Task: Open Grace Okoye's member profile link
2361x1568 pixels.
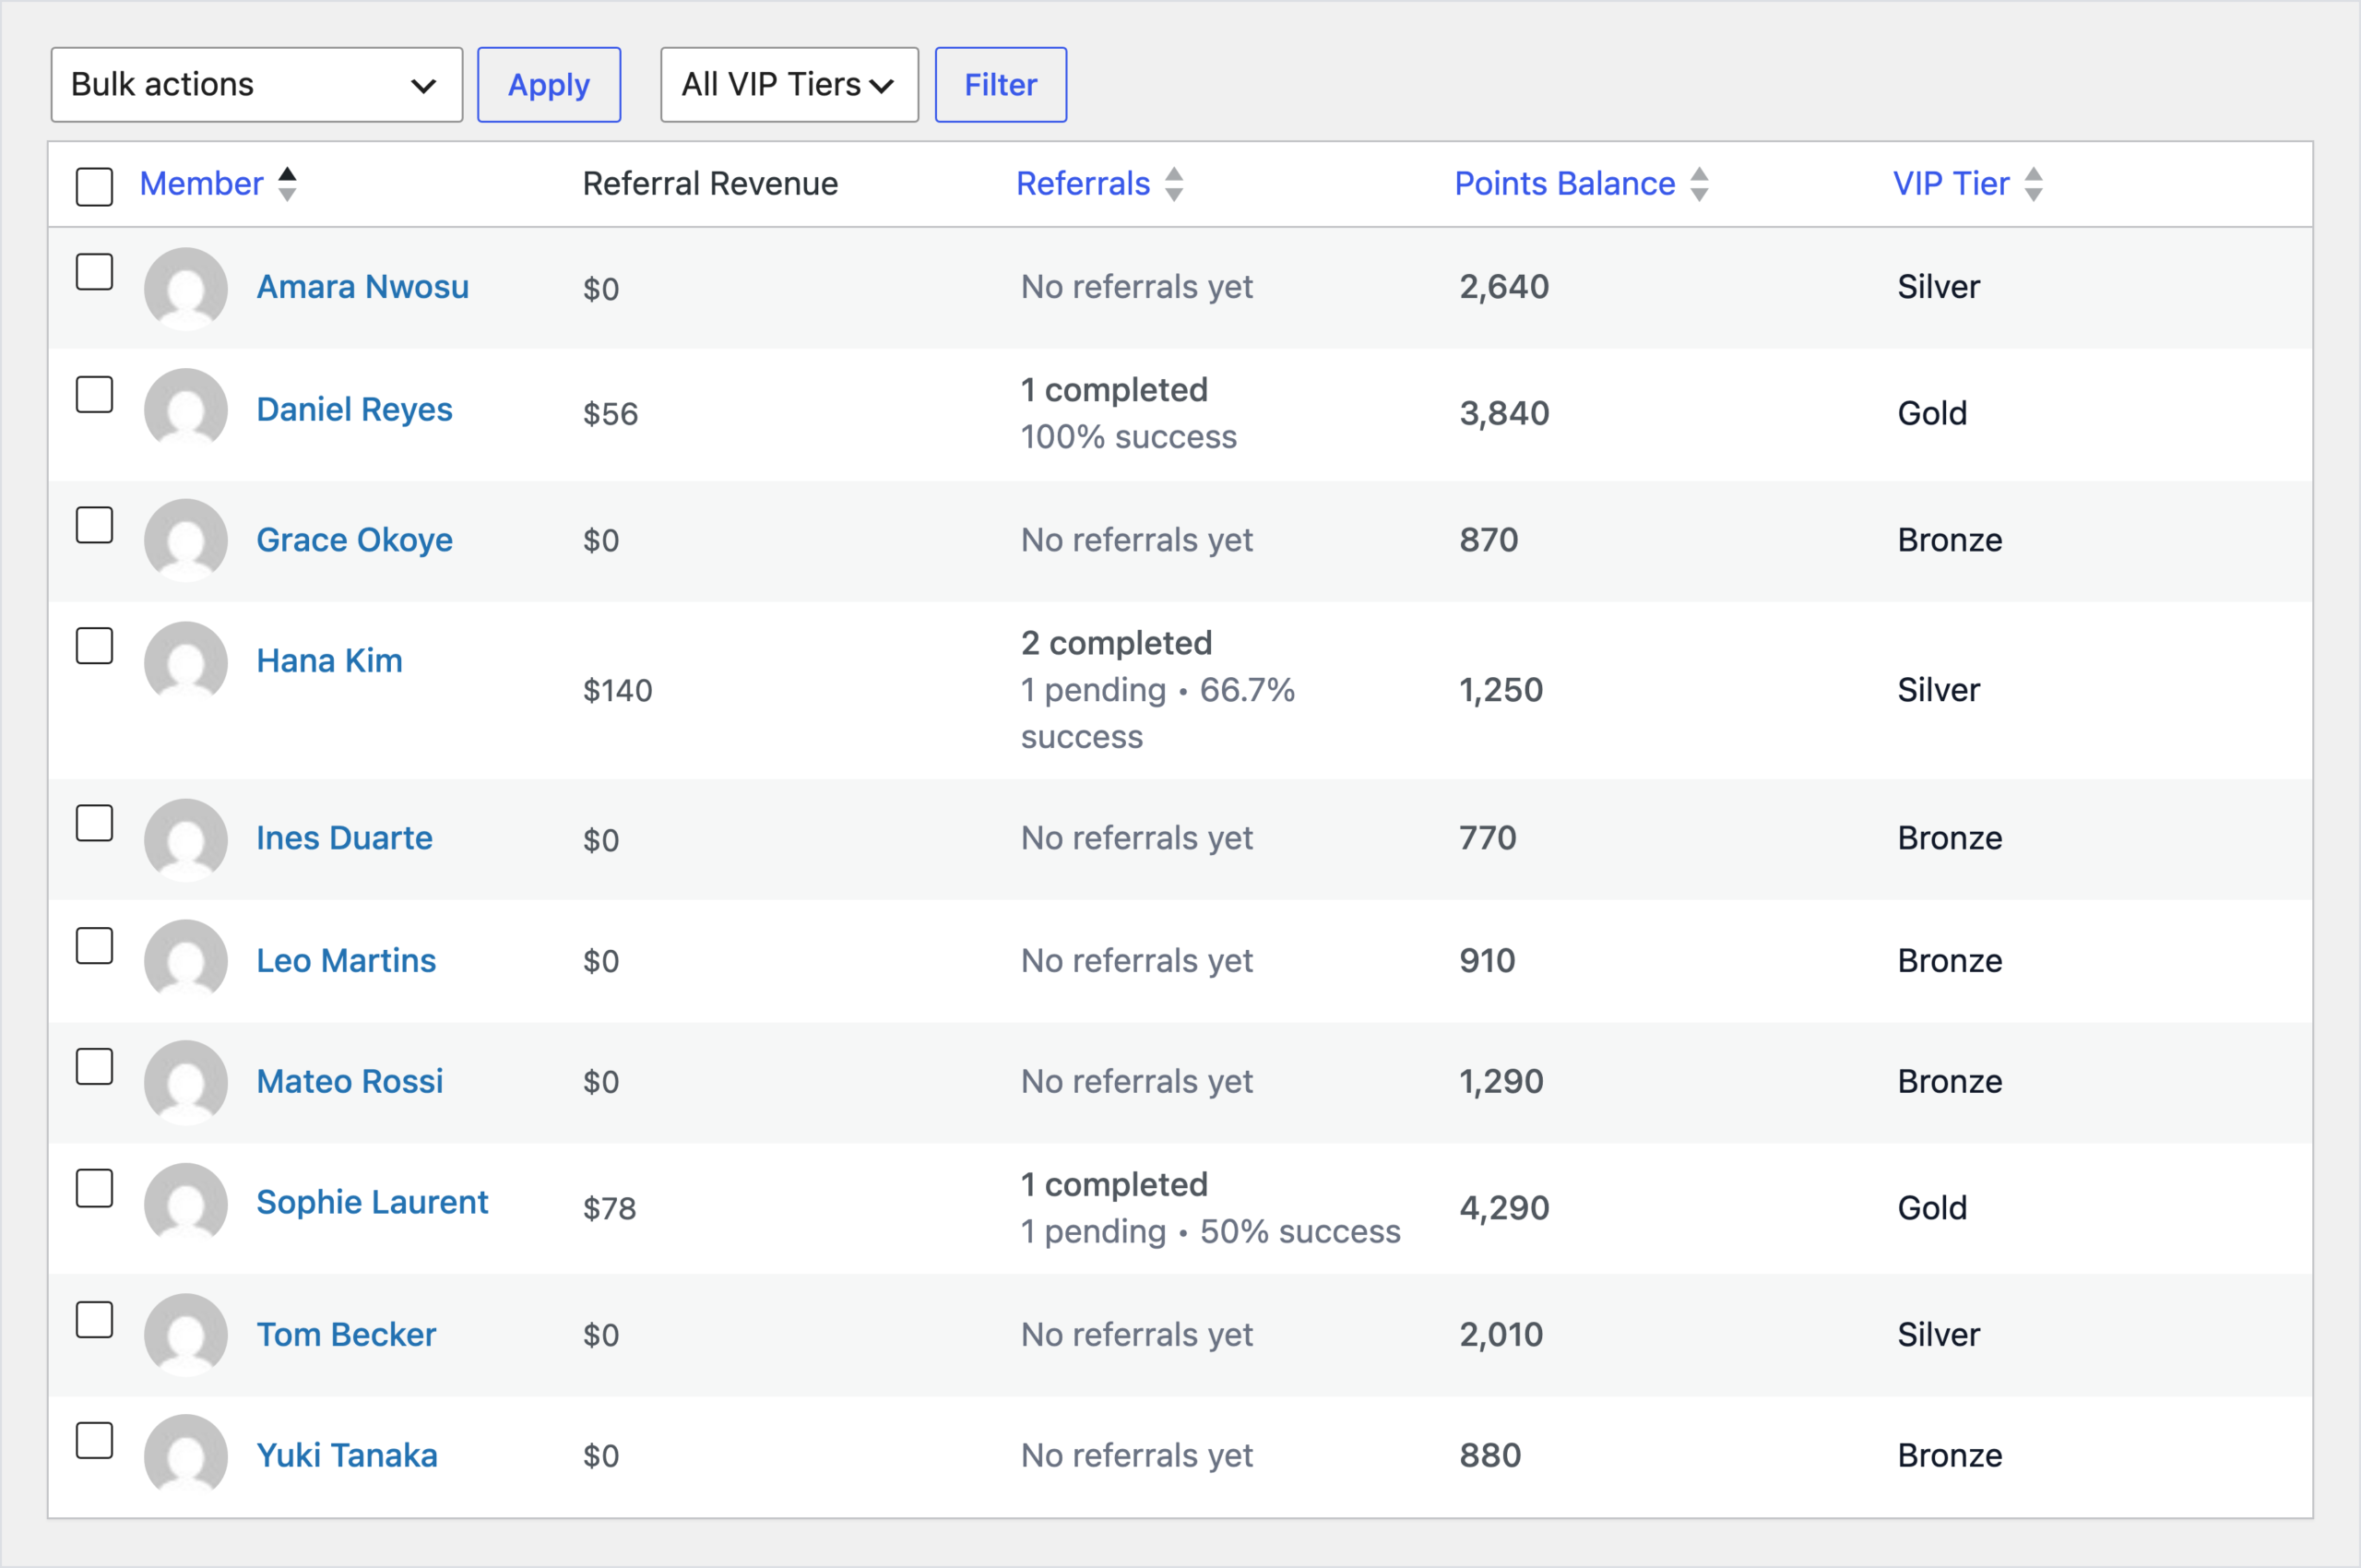Action: [x=355, y=540]
